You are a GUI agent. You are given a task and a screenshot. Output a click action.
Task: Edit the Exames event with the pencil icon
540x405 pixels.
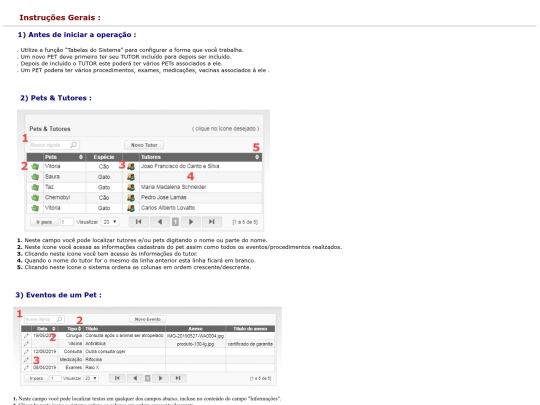click(x=26, y=367)
